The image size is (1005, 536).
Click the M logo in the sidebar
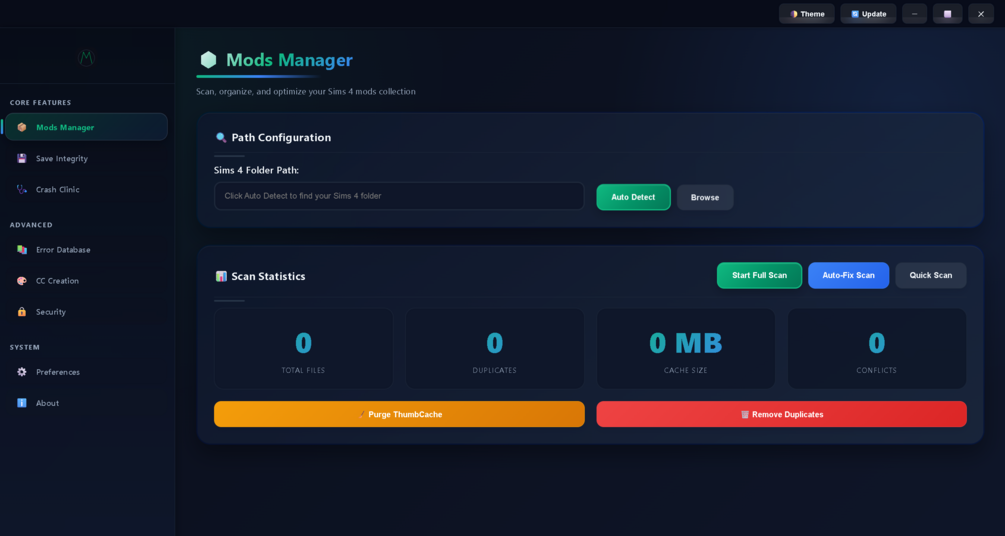[x=87, y=58]
